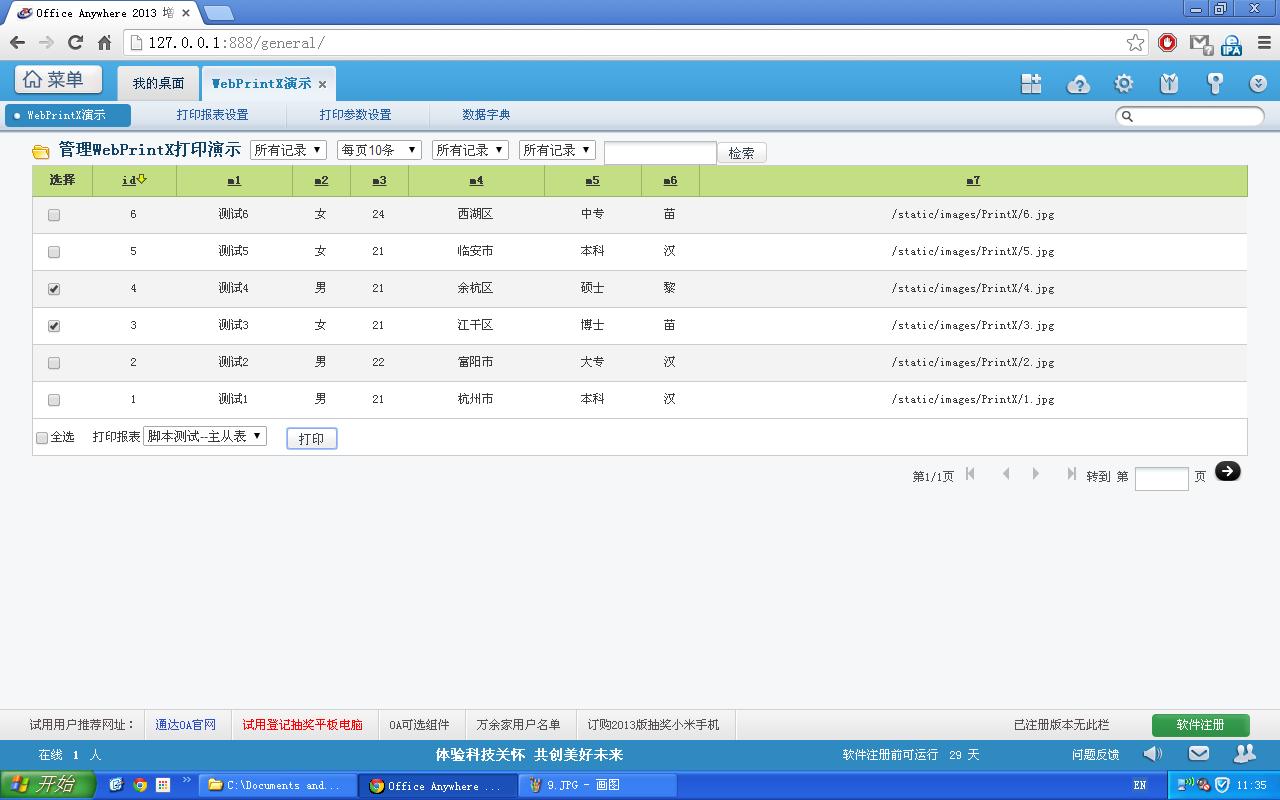Select the WebPrintX演示 top tab
1280x800 pixels.
(261, 84)
